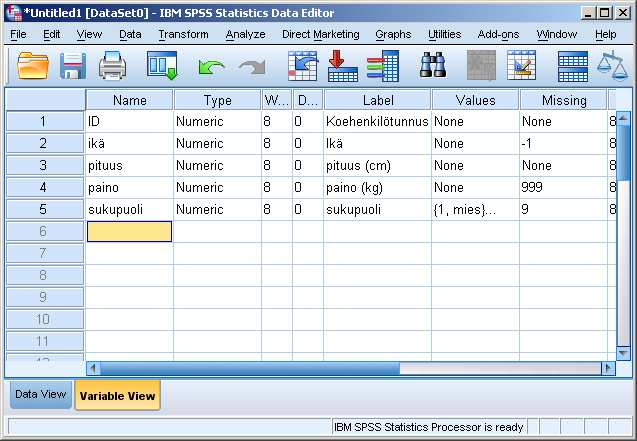The height and width of the screenshot is (441, 637).
Task: Click the variable name cell 'paino'
Action: click(129, 187)
